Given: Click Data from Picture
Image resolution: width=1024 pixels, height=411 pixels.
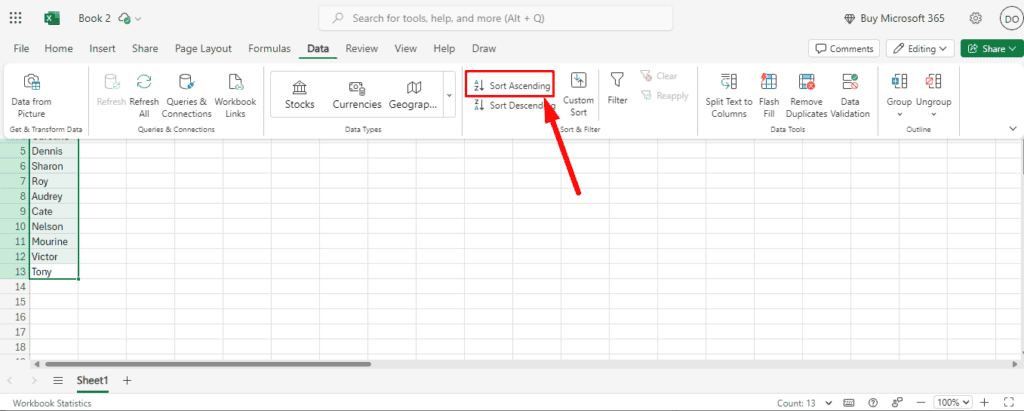Looking at the screenshot, I should click(x=31, y=95).
